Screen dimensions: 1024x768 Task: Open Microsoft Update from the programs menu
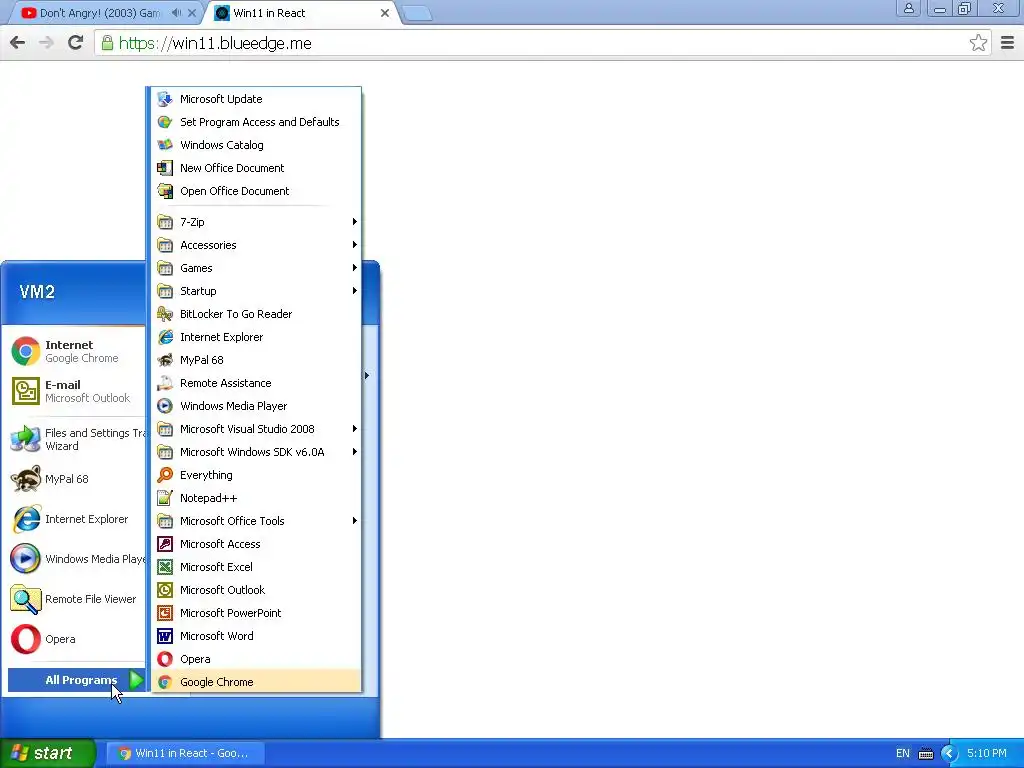pyautogui.click(x=256, y=99)
